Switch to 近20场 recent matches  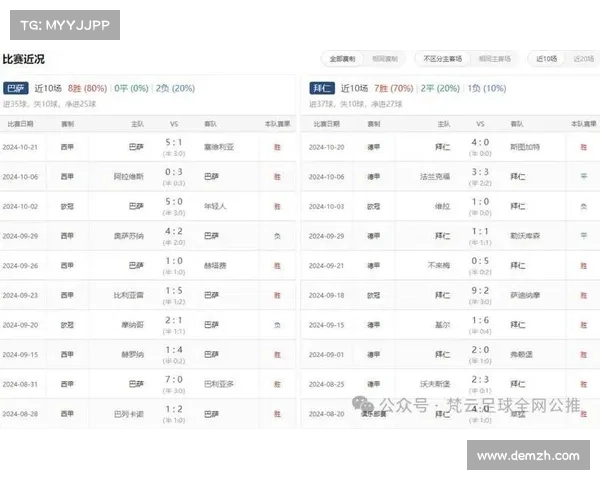pos(584,59)
